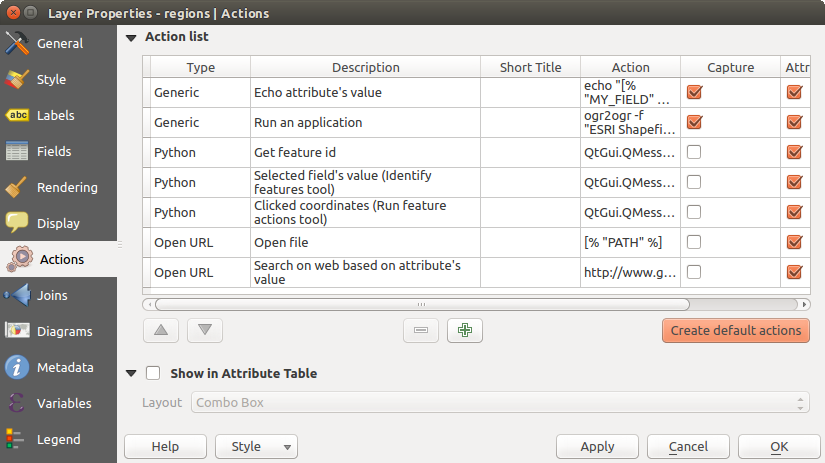Enable Capture for Get feature id
Screen dimensions: 825x463
coord(694,153)
